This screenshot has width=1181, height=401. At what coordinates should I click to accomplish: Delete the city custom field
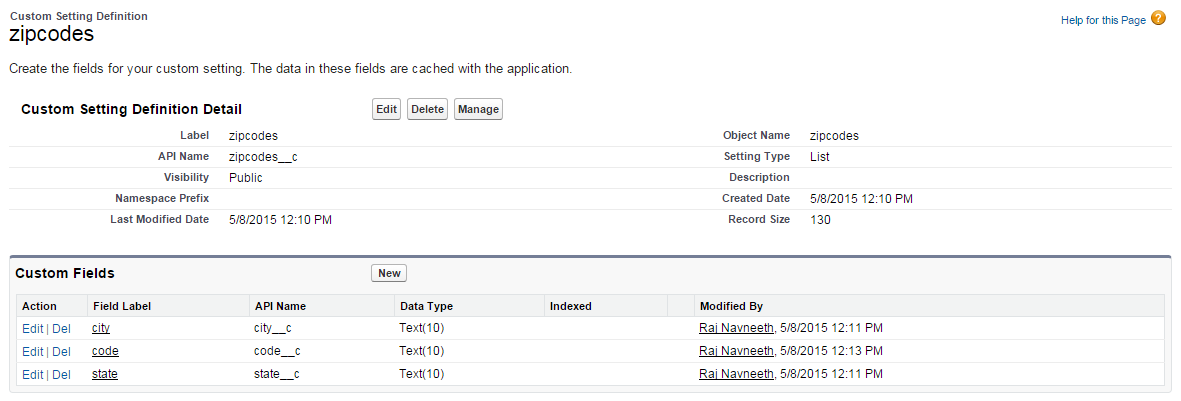pyautogui.click(x=61, y=328)
